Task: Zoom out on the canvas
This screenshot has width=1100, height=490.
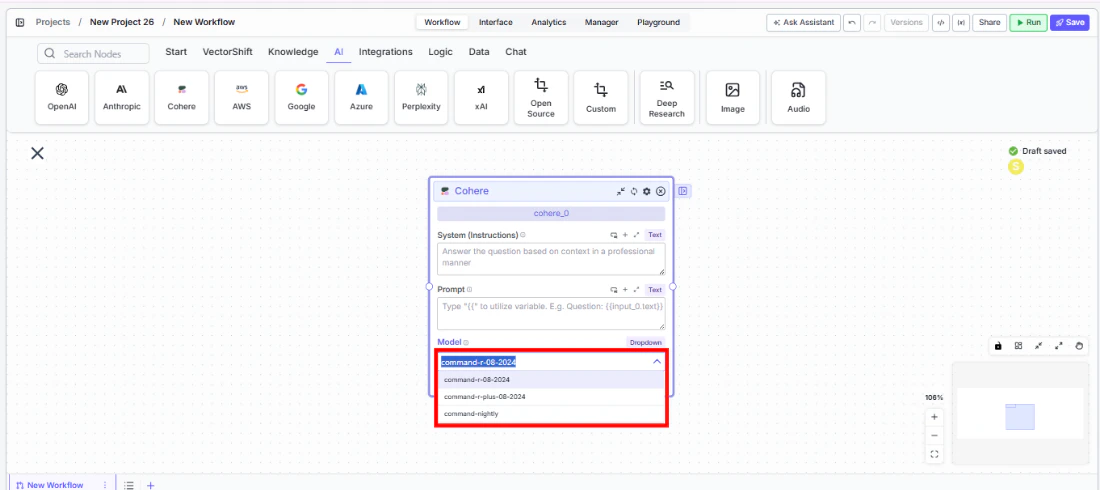Action: (934, 435)
